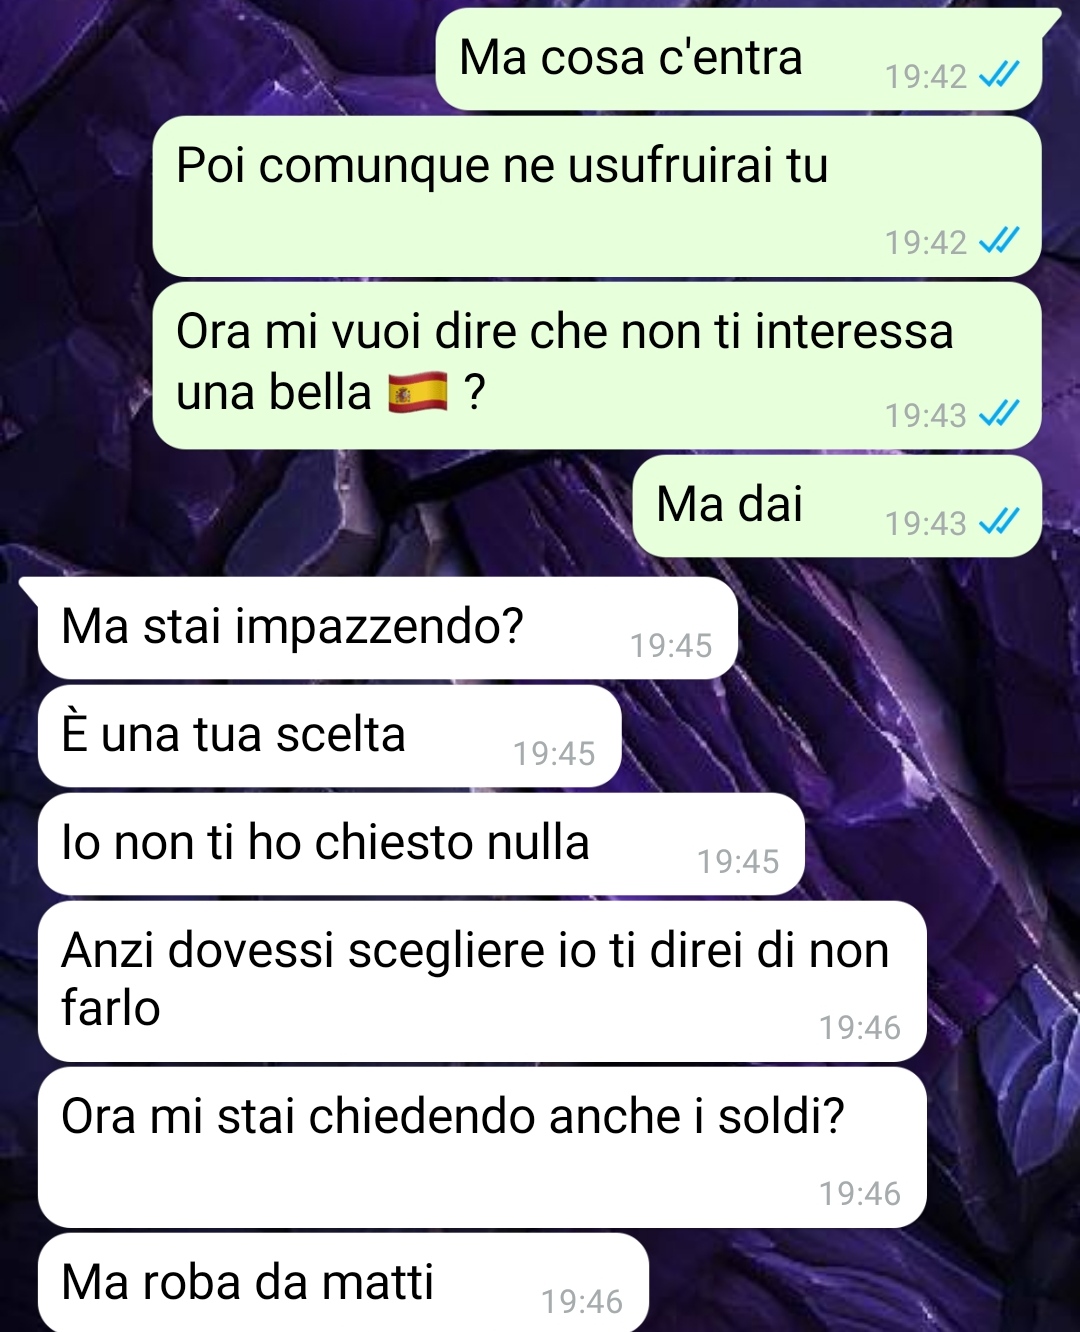Tap the read checkmarks on "Poi comunque ne usufruirai tu"
The height and width of the screenshot is (1332, 1080).
pos(998,241)
